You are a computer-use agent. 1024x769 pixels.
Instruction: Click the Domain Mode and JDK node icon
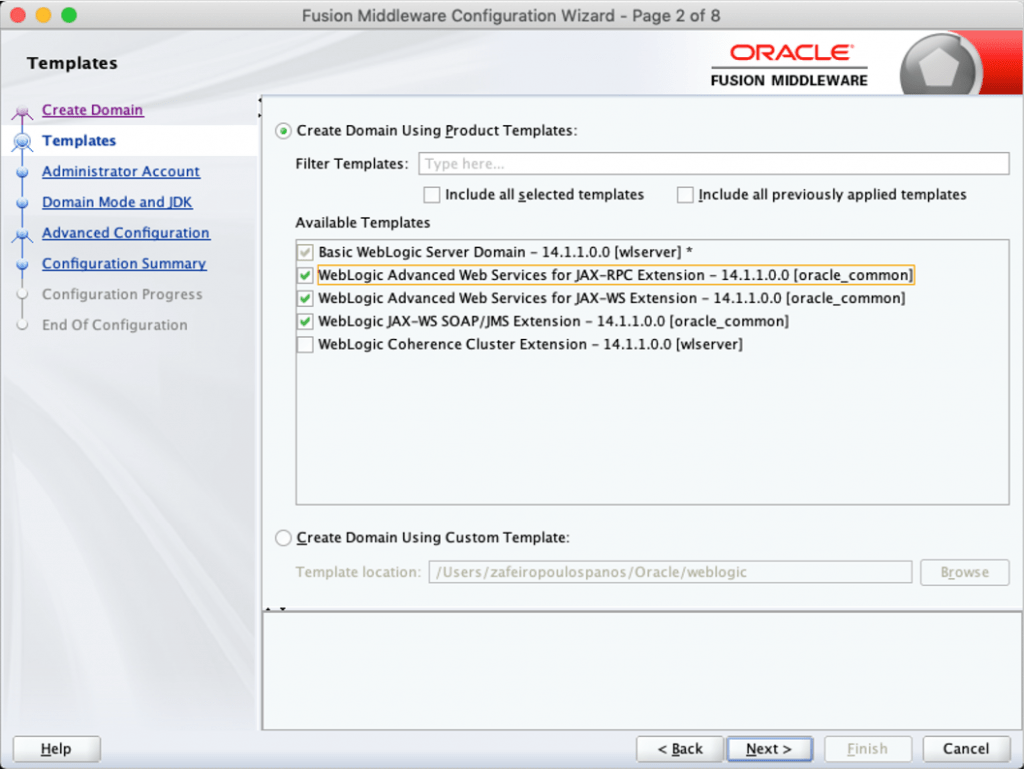pyautogui.click(x=22, y=203)
